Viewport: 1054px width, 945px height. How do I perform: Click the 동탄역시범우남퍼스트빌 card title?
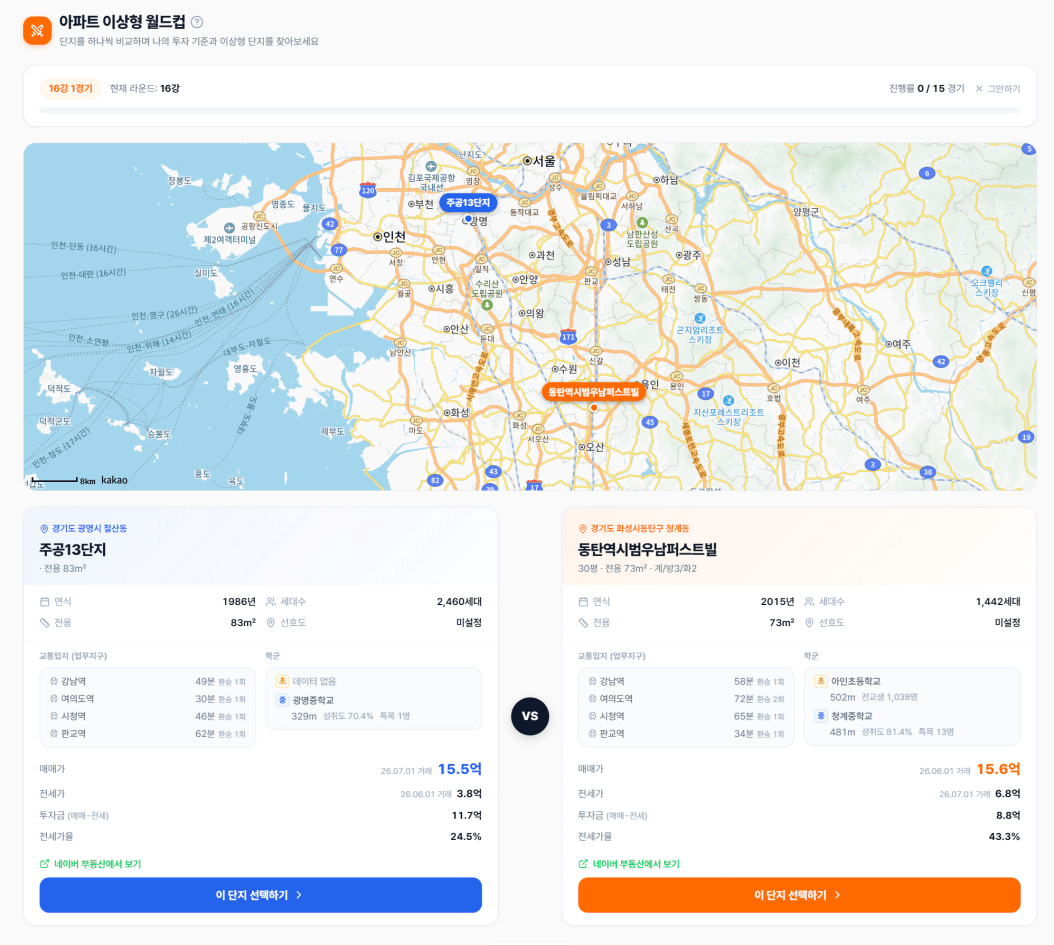coord(647,550)
